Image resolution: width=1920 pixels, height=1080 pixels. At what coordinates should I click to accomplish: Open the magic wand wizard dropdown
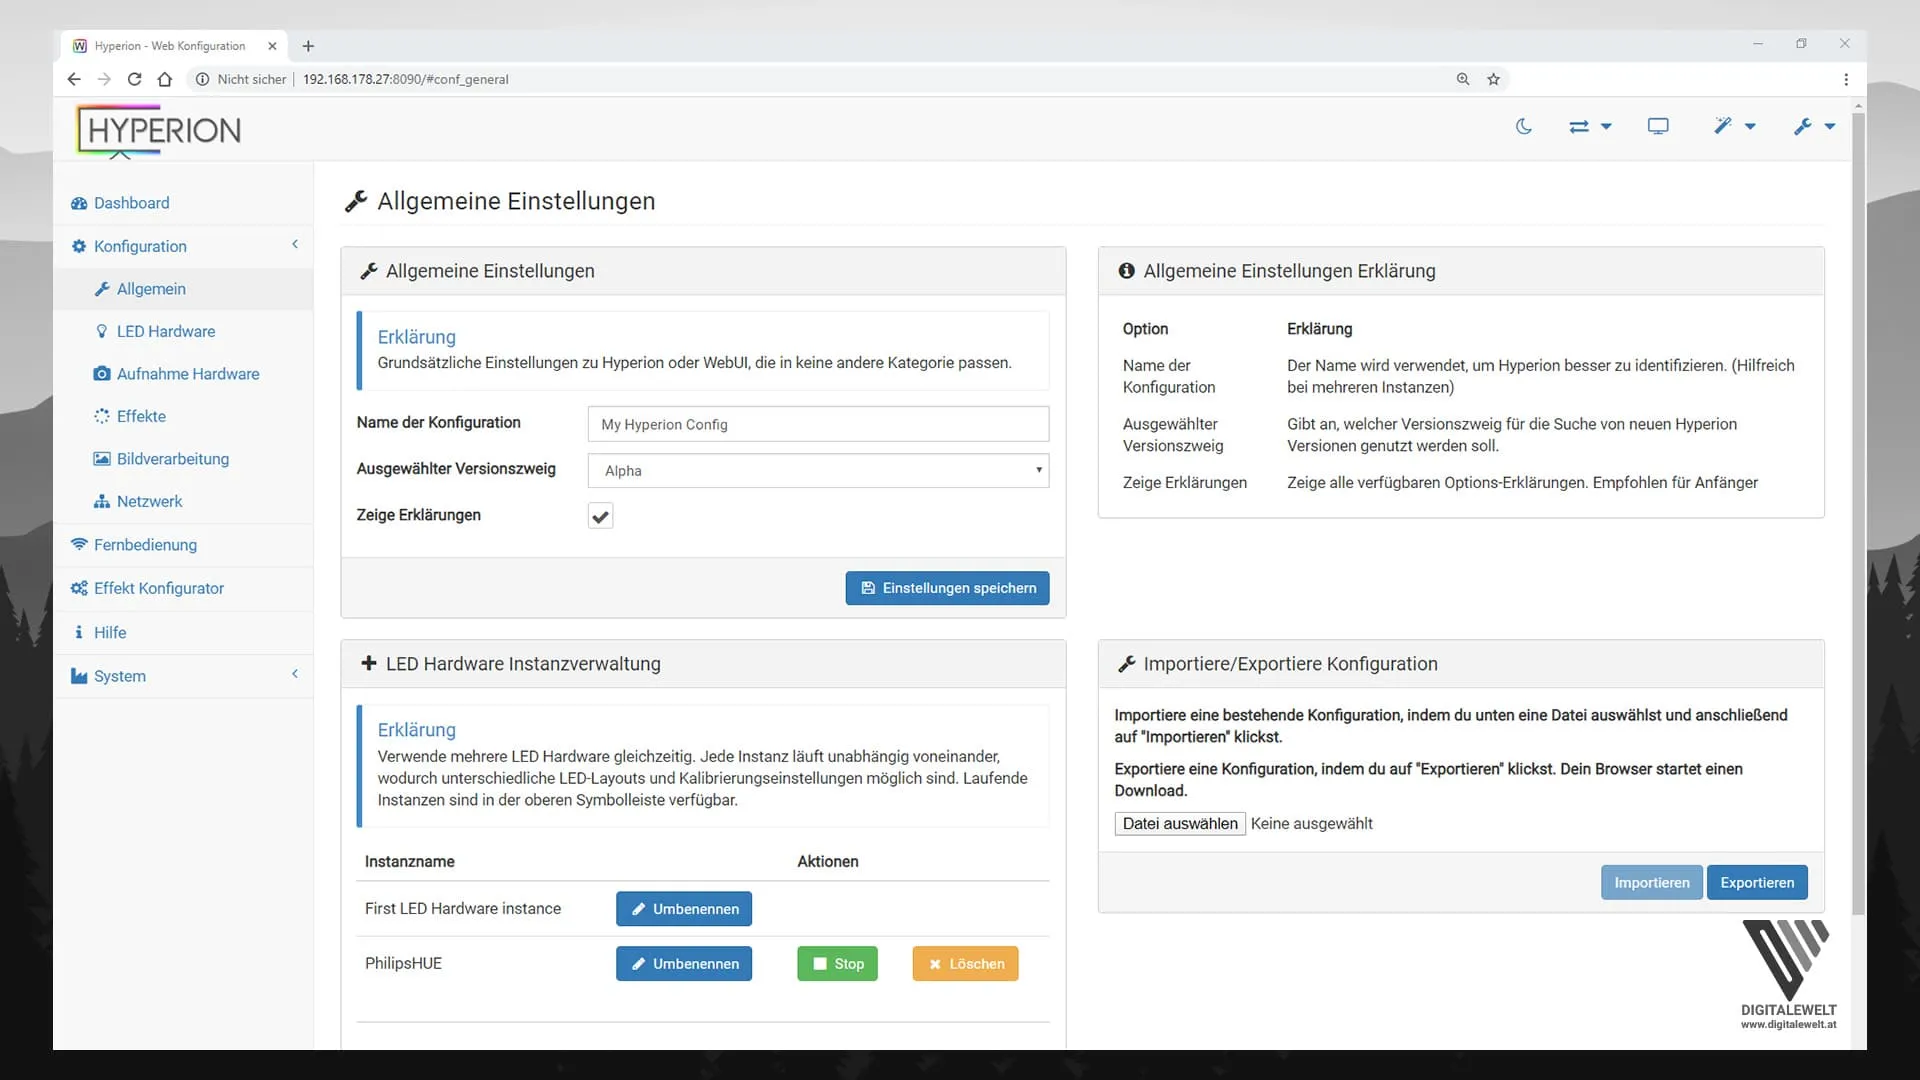(1735, 126)
